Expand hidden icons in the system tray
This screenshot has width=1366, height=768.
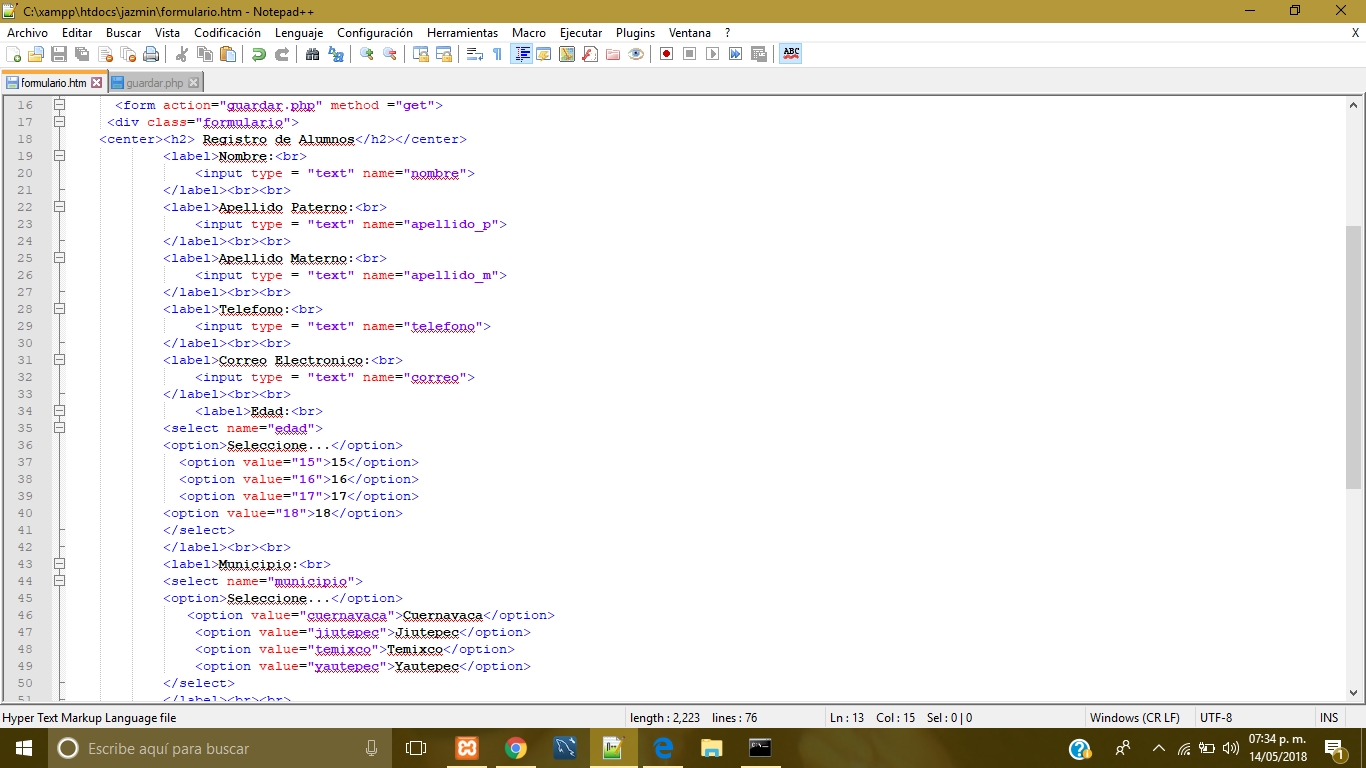pyautogui.click(x=1157, y=747)
